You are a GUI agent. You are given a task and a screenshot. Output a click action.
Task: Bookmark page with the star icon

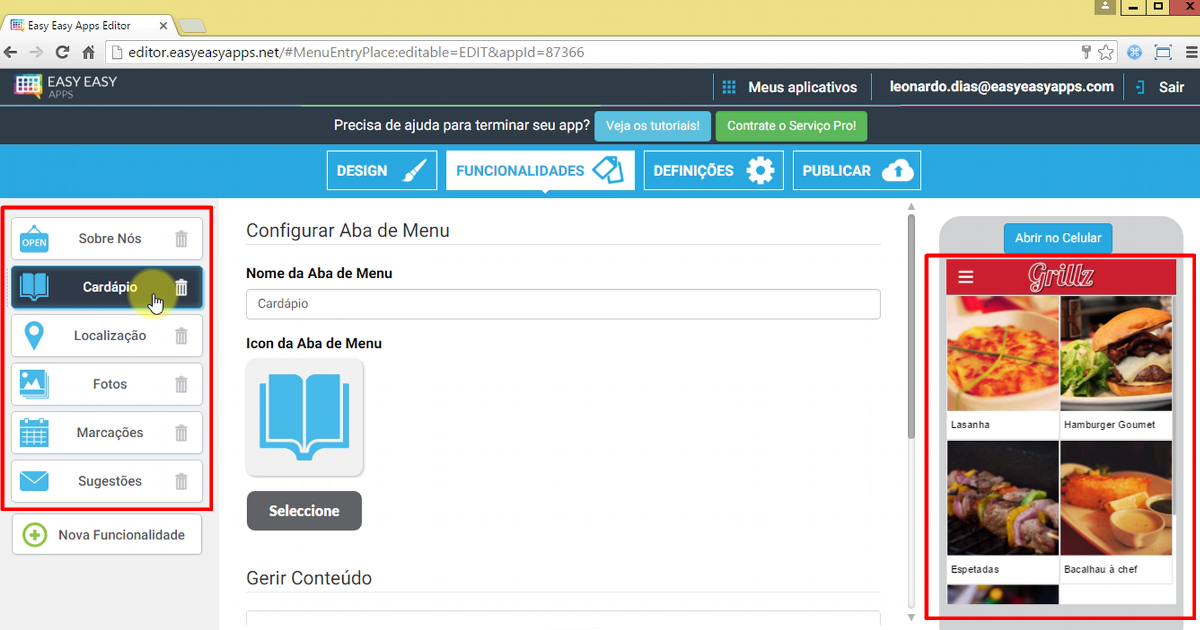(x=1106, y=52)
